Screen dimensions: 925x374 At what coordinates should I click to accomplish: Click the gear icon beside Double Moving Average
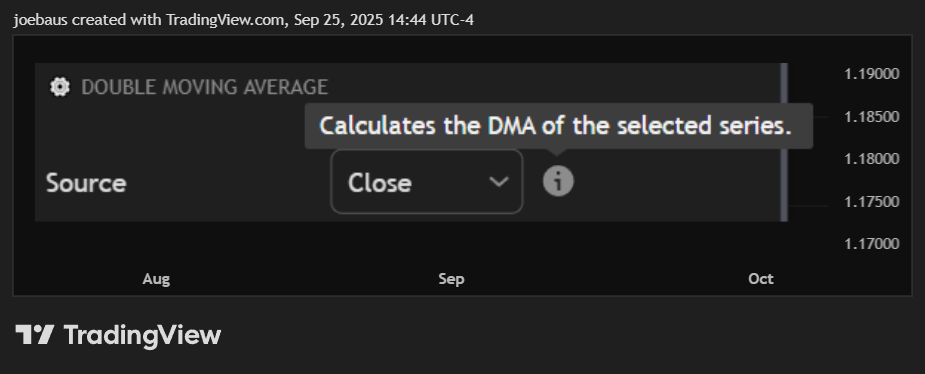click(60, 87)
